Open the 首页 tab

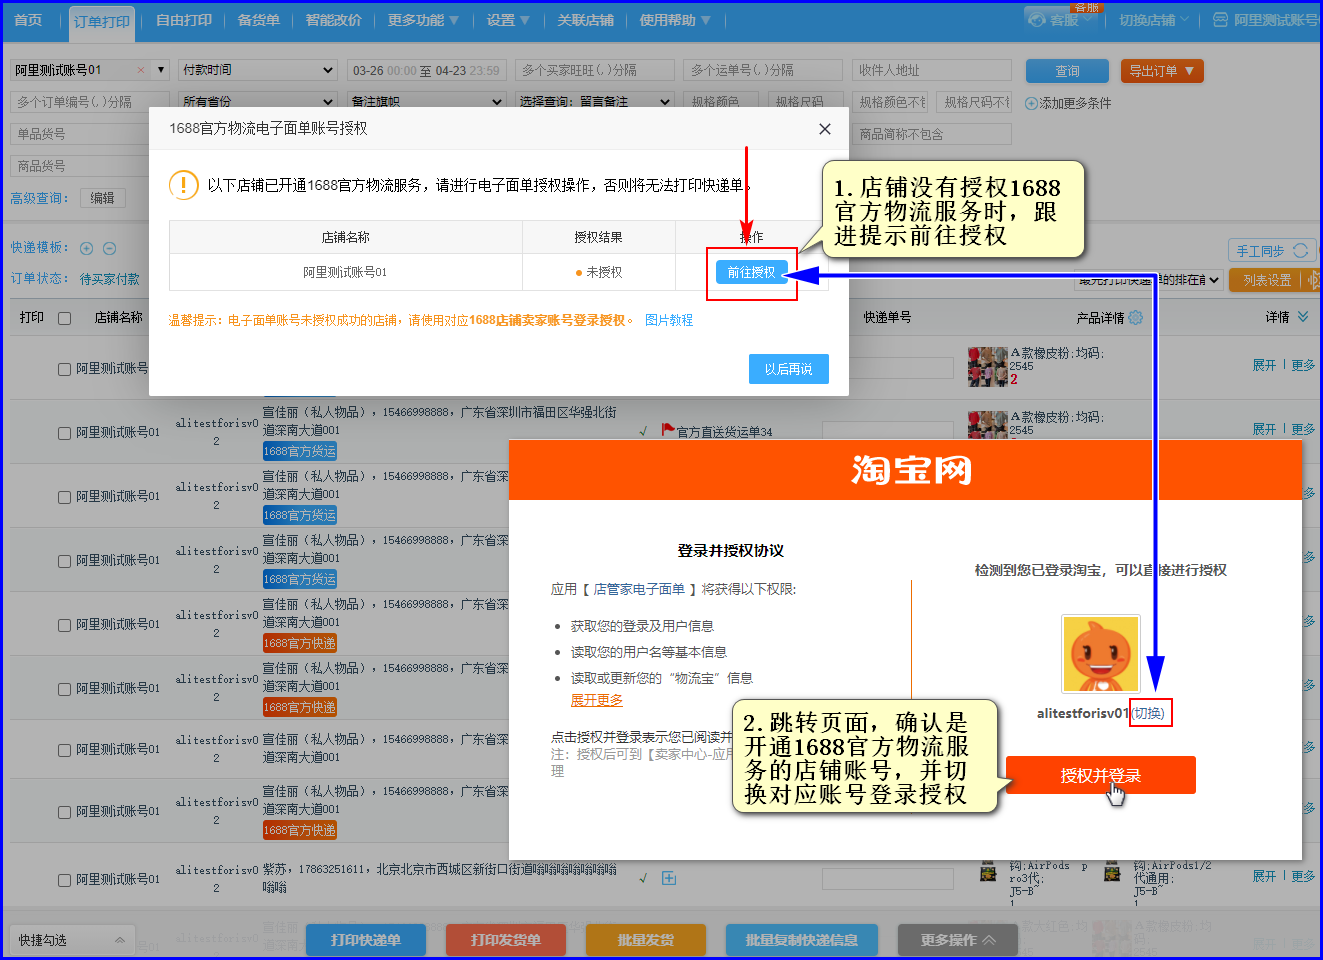pos(28,20)
